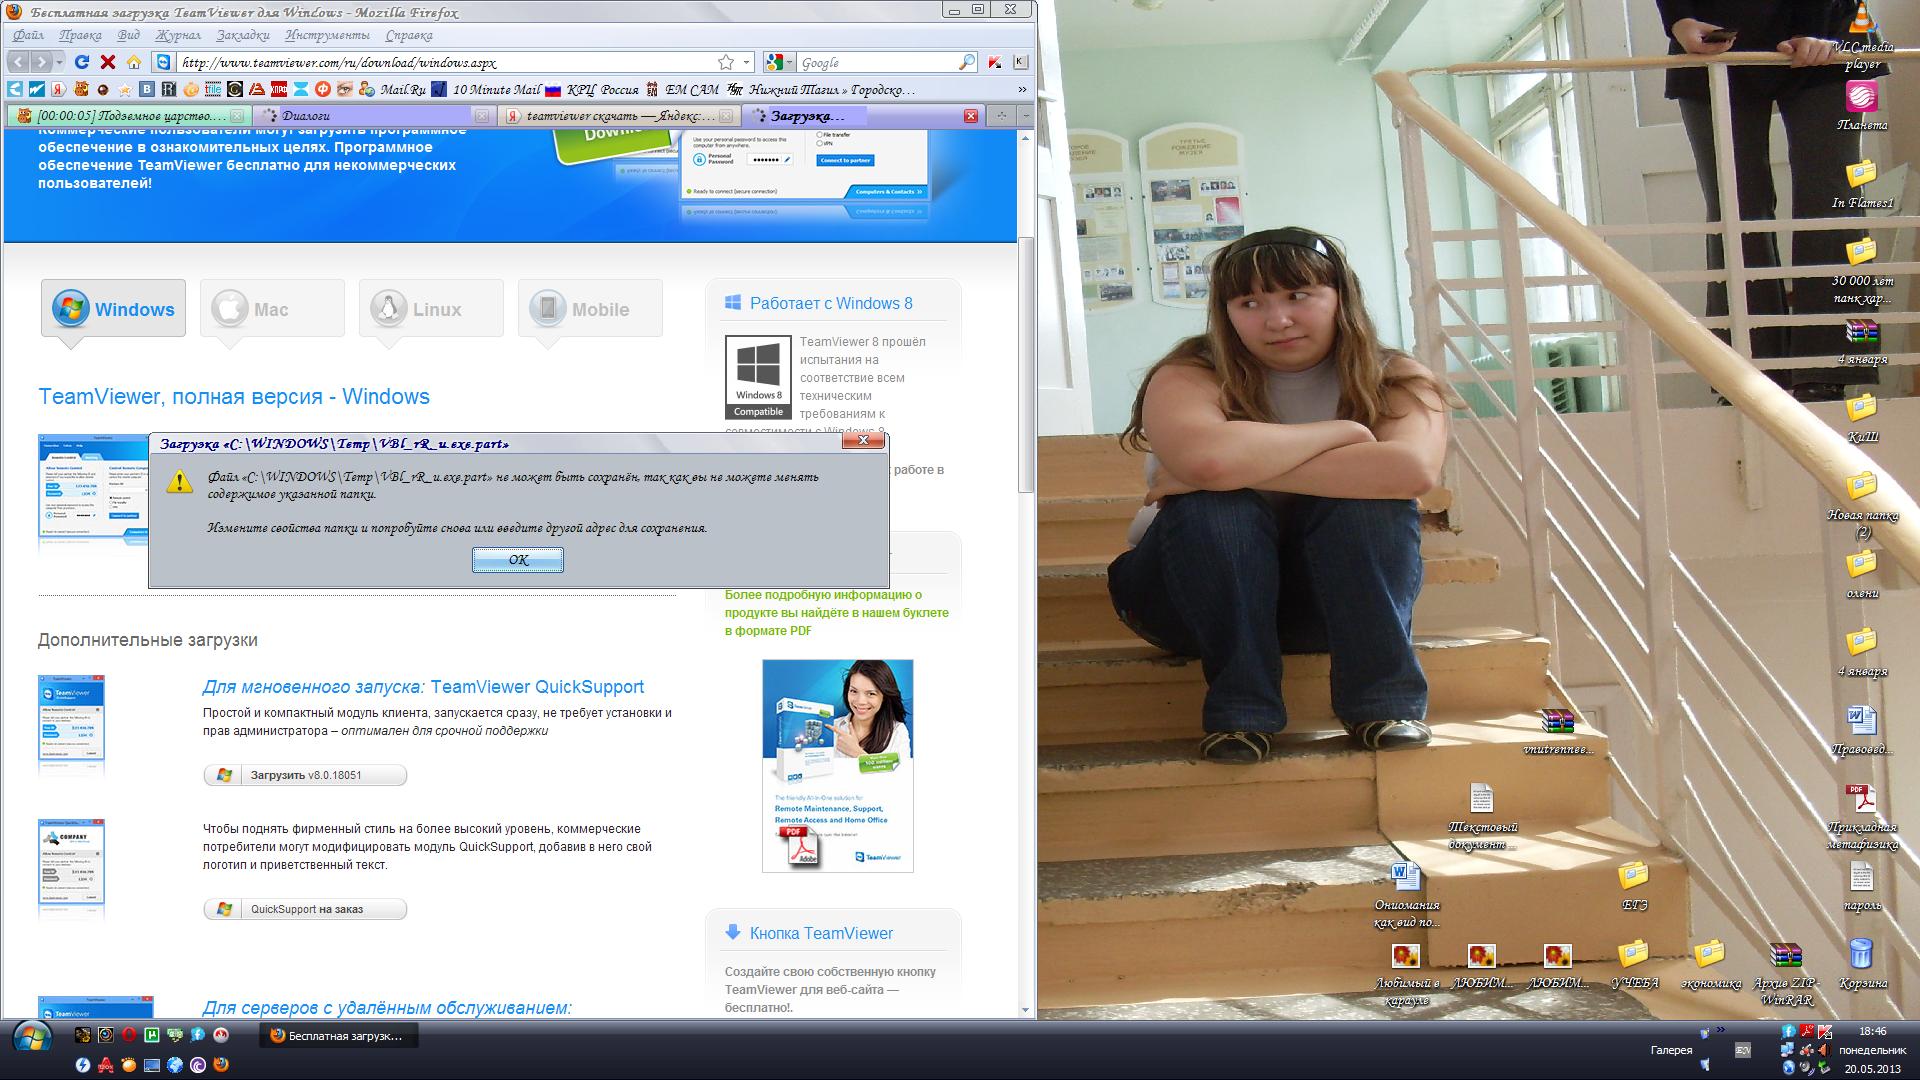
Task: Select the Mac platform tab
Action: click(272, 309)
